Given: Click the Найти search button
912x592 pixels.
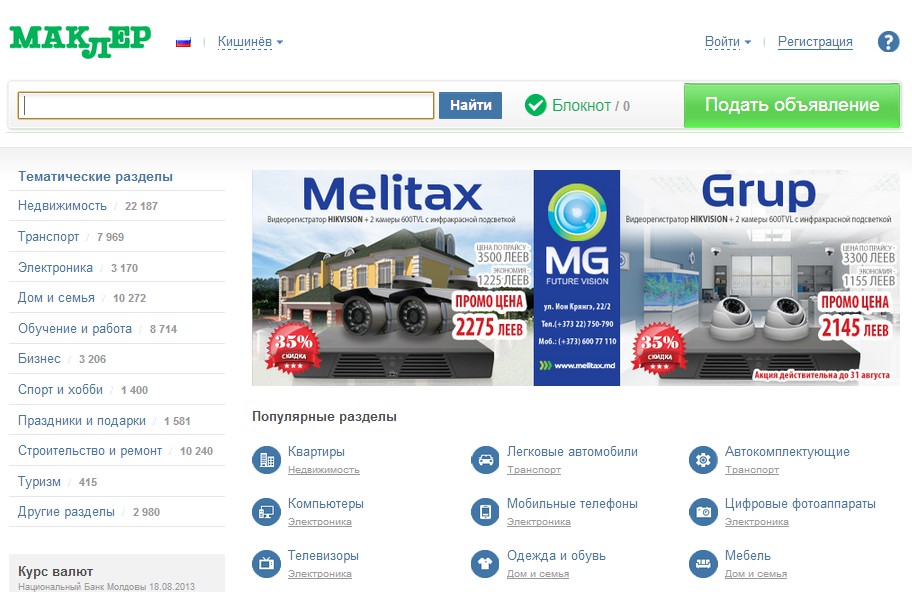Looking at the screenshot, I should 471,105.
